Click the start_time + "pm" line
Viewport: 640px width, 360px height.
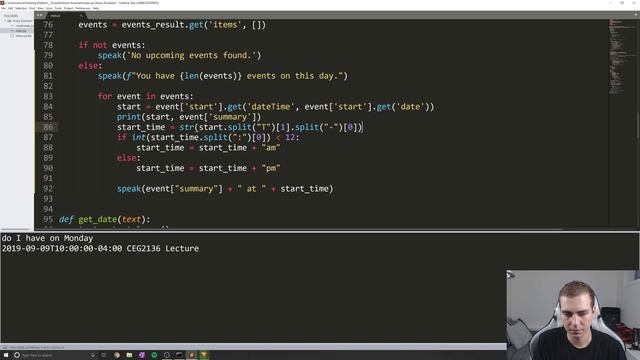208,168
